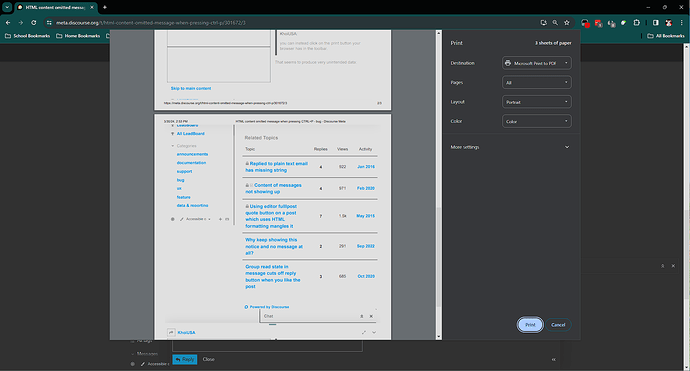
Task: Click KhoiUSA username in preview footer
Action: [187, 333]
